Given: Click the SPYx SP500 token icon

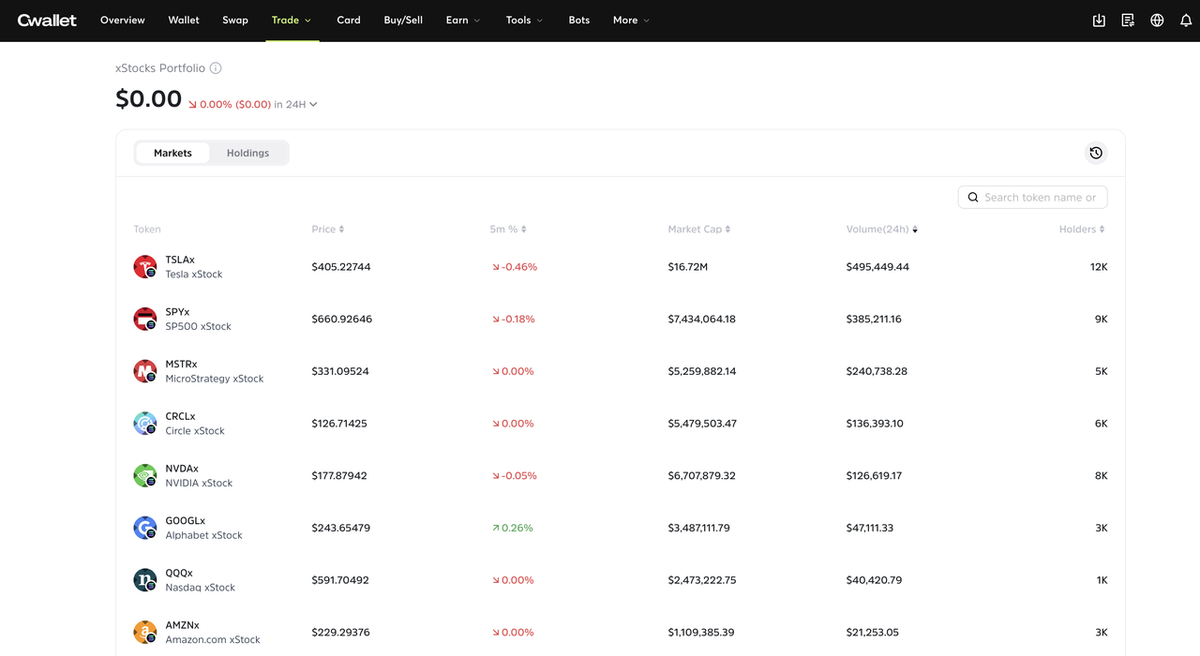Looking at the screenshot, I should tap(145, 319).
